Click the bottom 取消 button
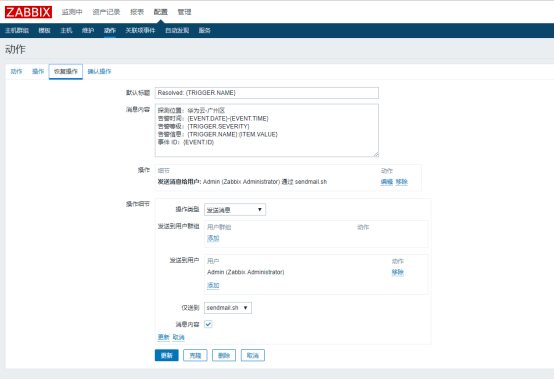 point(253,355)
